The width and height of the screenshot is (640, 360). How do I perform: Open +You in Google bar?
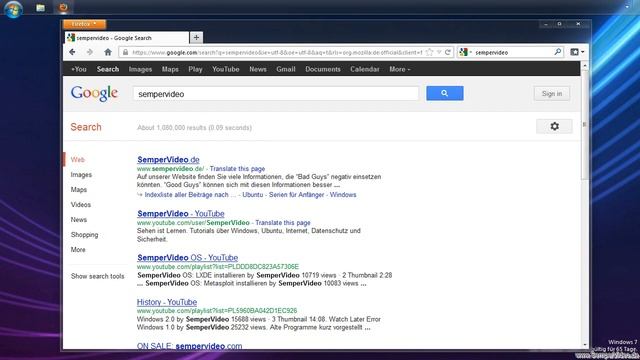click(79, 69)
